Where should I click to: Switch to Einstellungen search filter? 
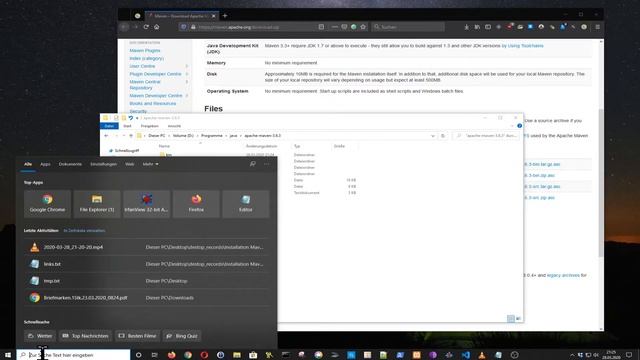point(103,164)
